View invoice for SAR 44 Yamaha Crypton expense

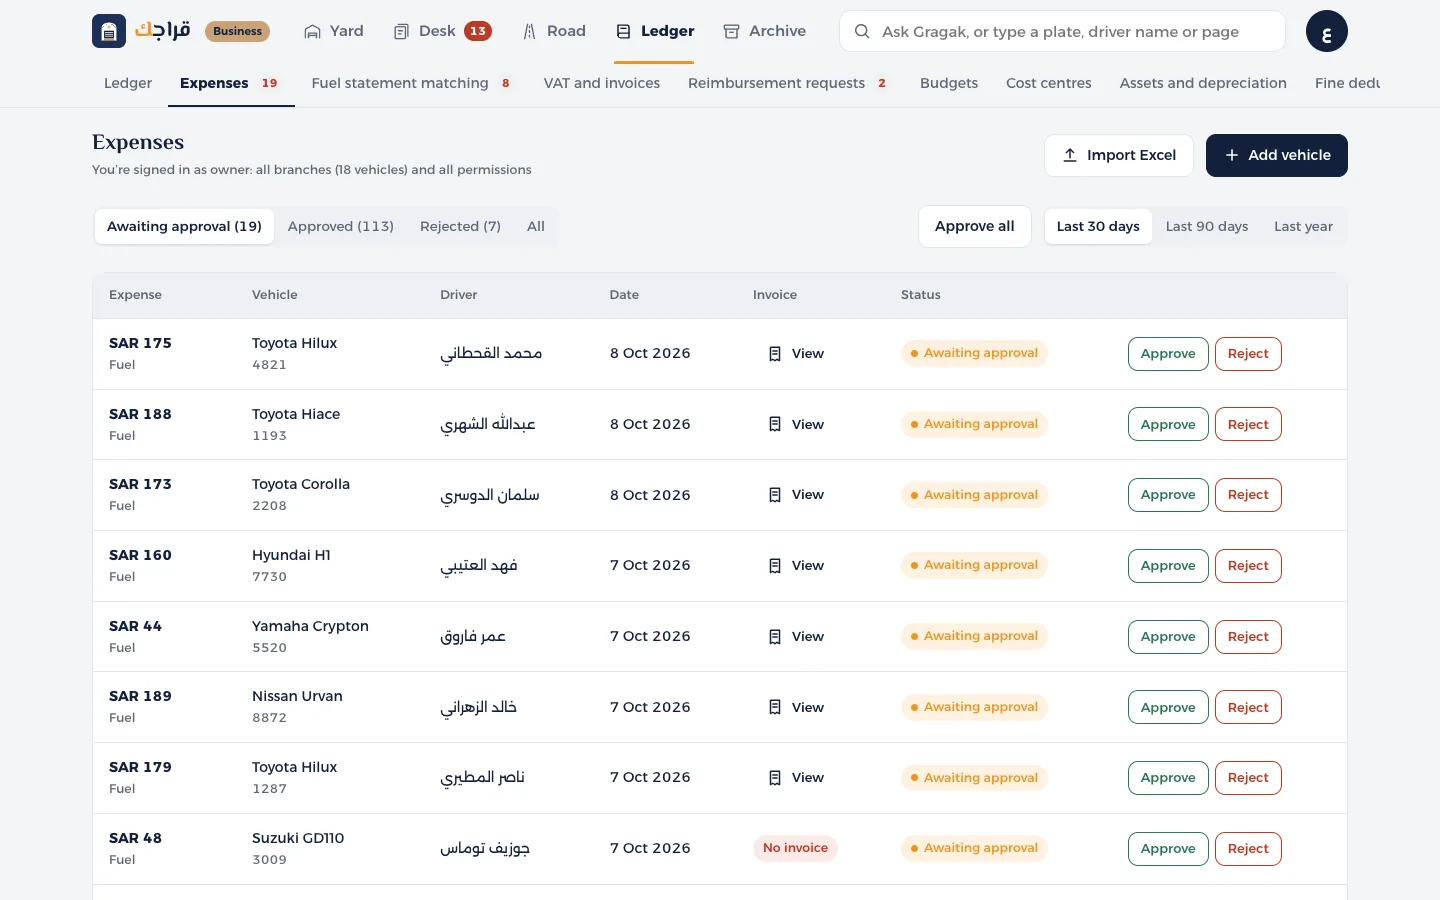pyautogui.click(x=796, y=637)
